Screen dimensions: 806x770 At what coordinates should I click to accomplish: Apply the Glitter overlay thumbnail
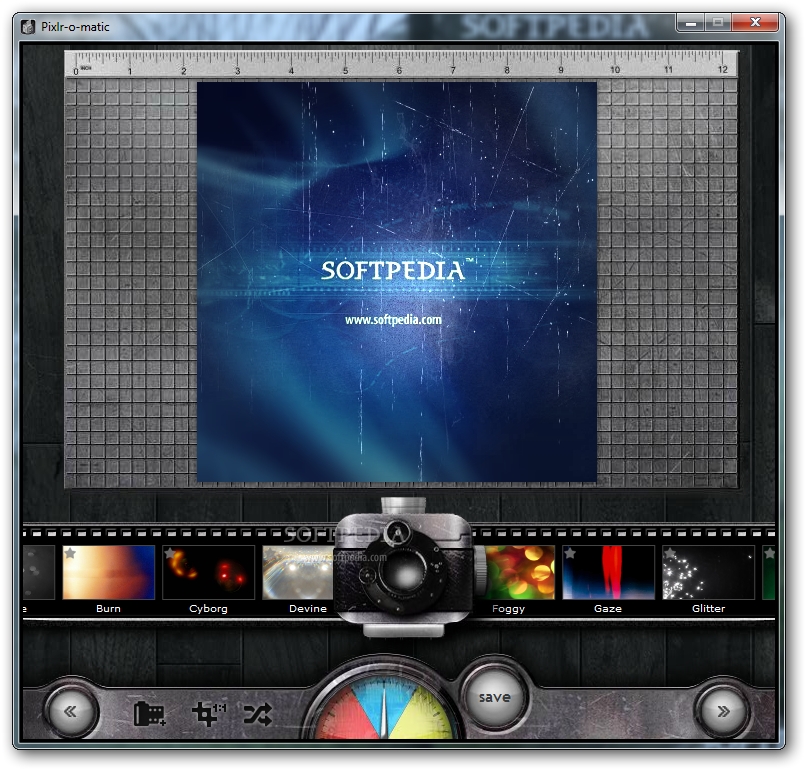[x=708, y=573]
